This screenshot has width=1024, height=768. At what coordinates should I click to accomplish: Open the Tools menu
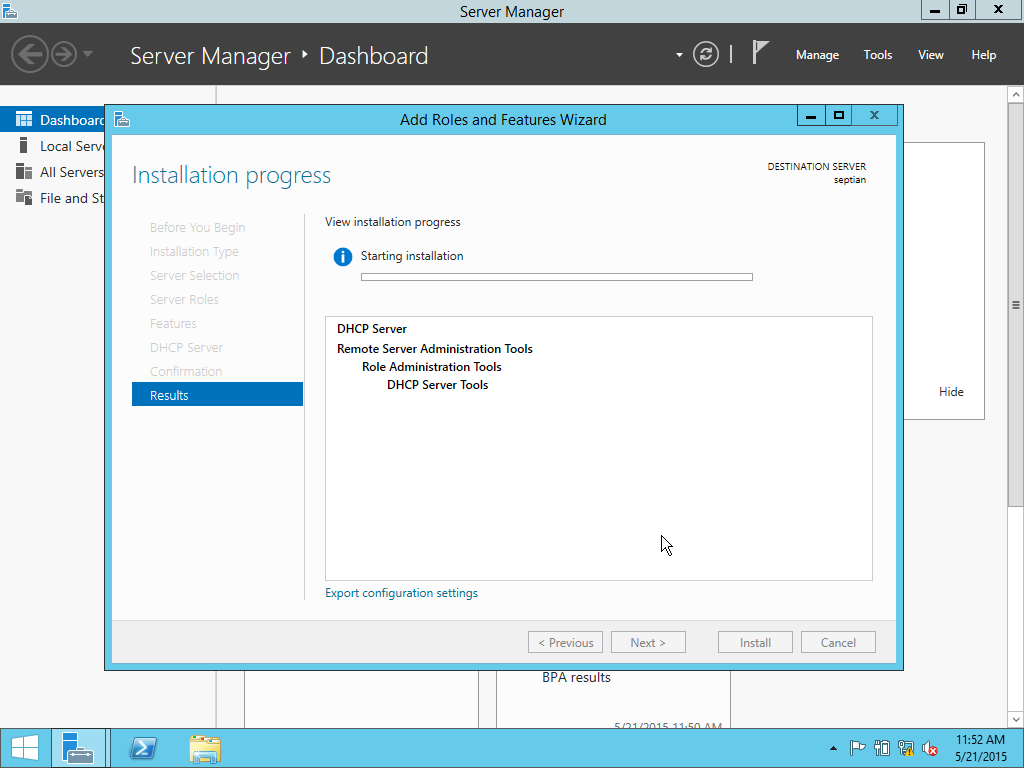[x=877, y=55]
